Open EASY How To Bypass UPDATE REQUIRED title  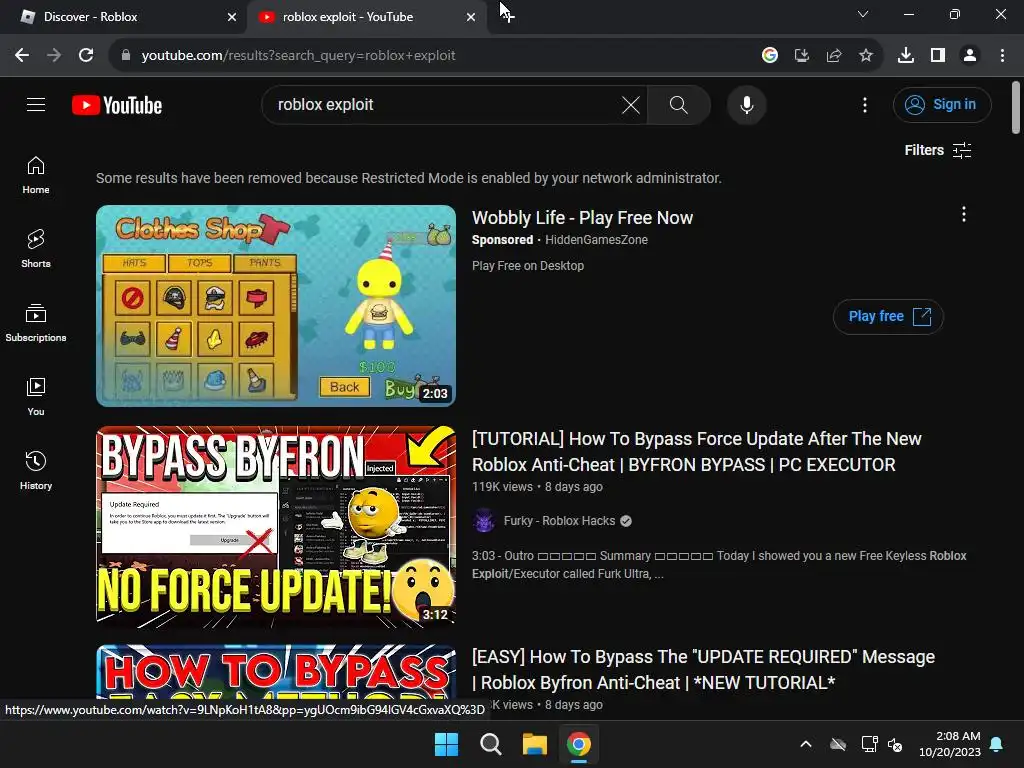tap(703, 670)
